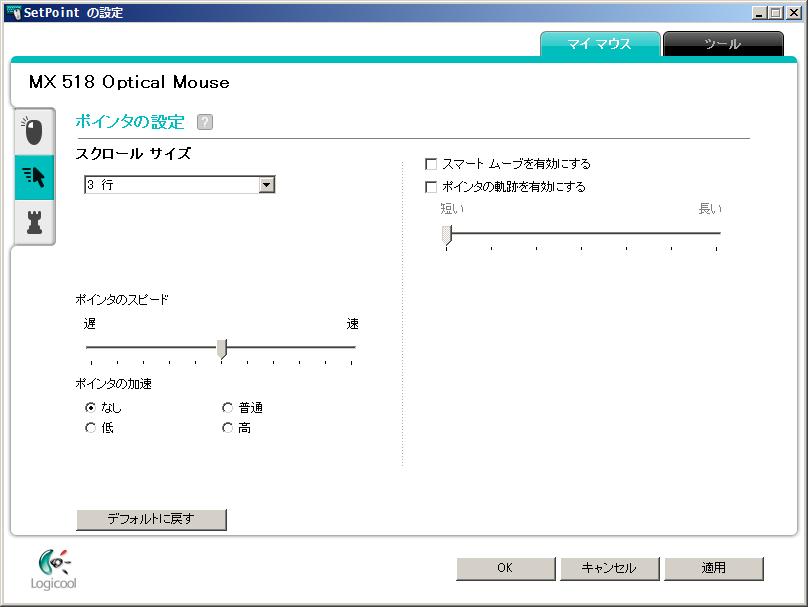808x607 pixels.
Task: Select なし pointer acceleration option
Action: tap(91, 408)
